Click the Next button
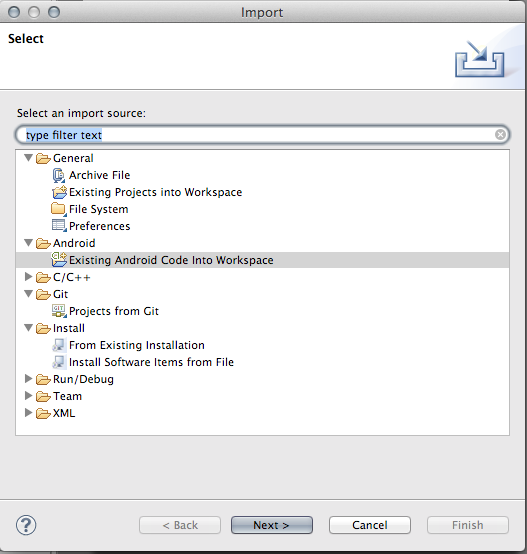Image resolution: width=527 pixels, height=554 pixels. click(272, 525)
